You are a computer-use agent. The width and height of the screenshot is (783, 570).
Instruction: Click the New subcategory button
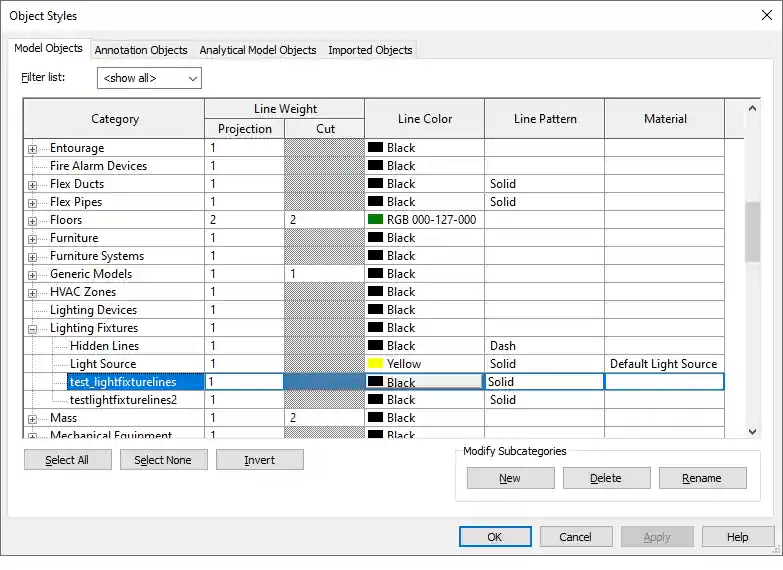point(510,478)
